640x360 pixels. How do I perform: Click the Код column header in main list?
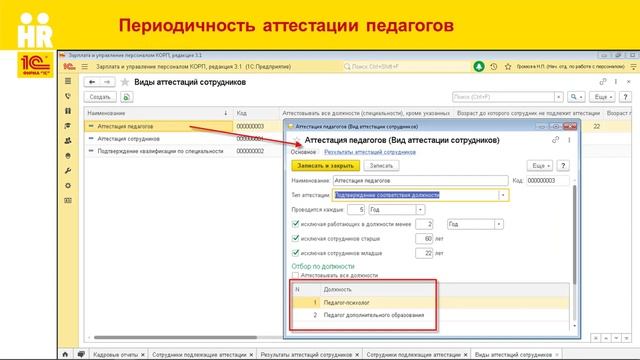click(x=256, y=113)
